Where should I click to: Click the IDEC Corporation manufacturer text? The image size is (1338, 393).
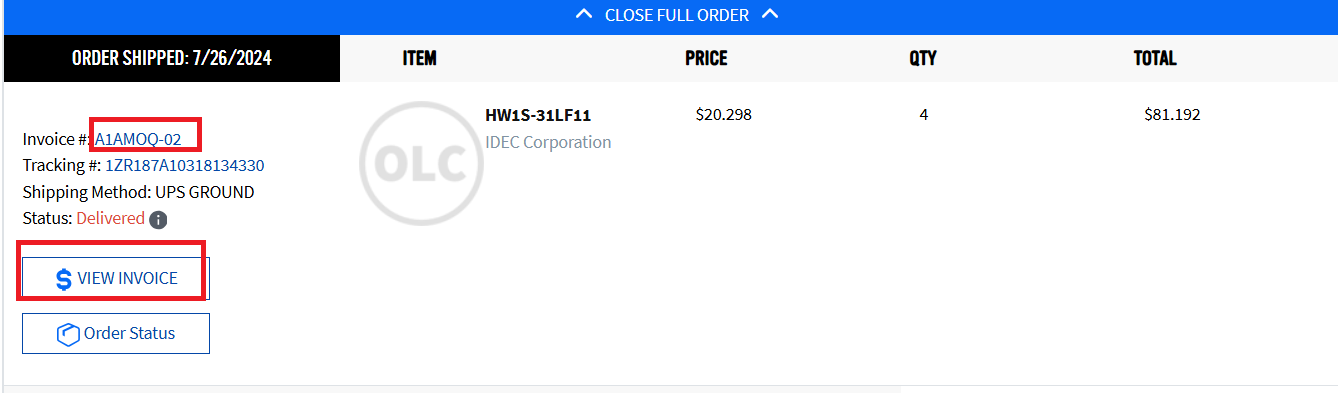[548, 142]
